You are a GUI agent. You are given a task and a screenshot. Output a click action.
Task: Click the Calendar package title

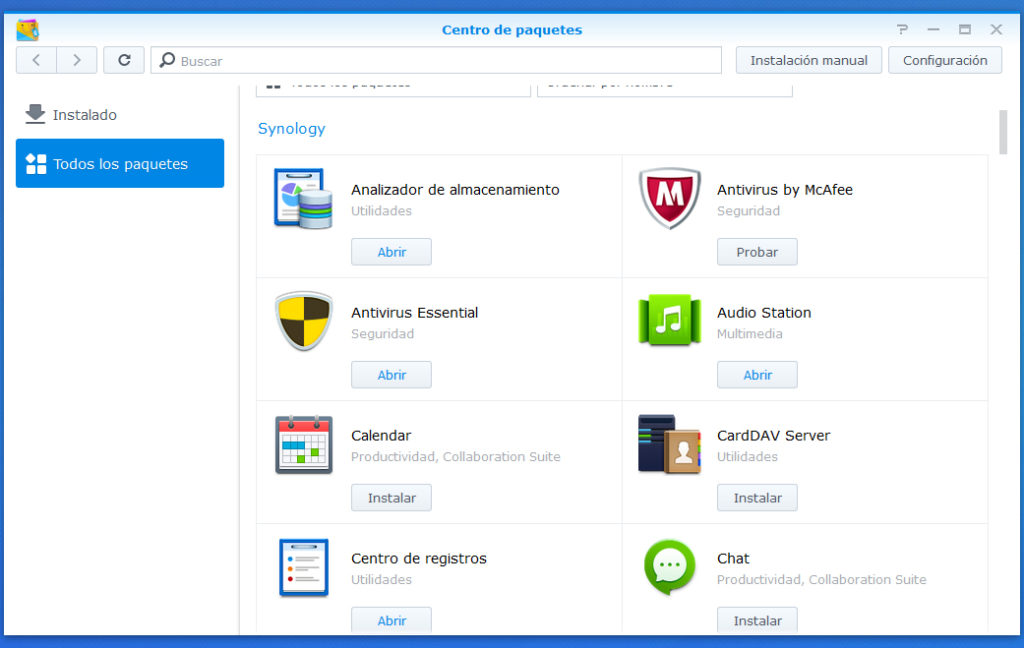point(381,435)
